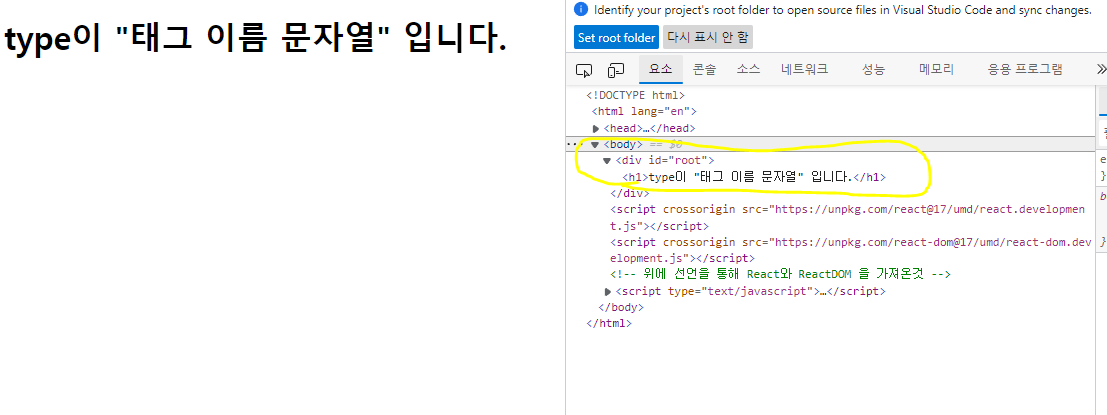
Task: Select the green HTML comment line
Action: 780,275
